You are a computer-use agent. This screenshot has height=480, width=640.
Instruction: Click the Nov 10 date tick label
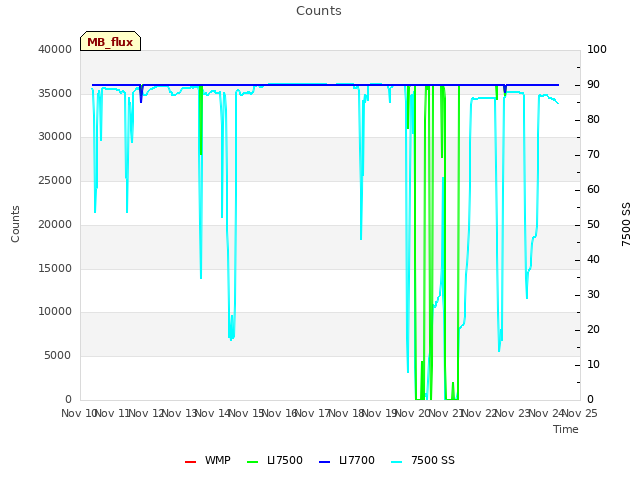click(x=78, y=413)
